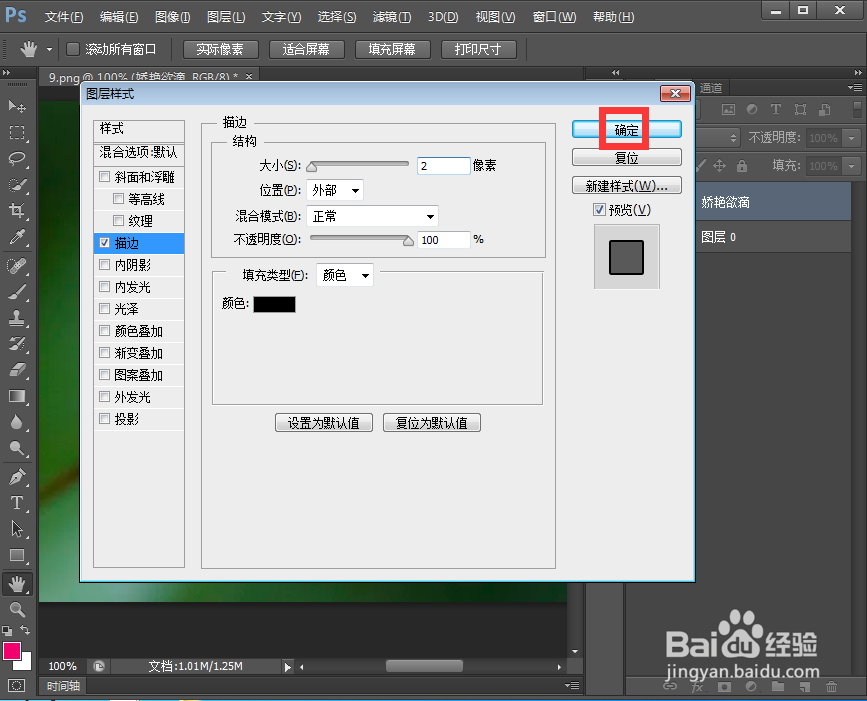Open the 填充类型 dropdown showing 颜色
This screenshot has height=701, width=867.
345,275
